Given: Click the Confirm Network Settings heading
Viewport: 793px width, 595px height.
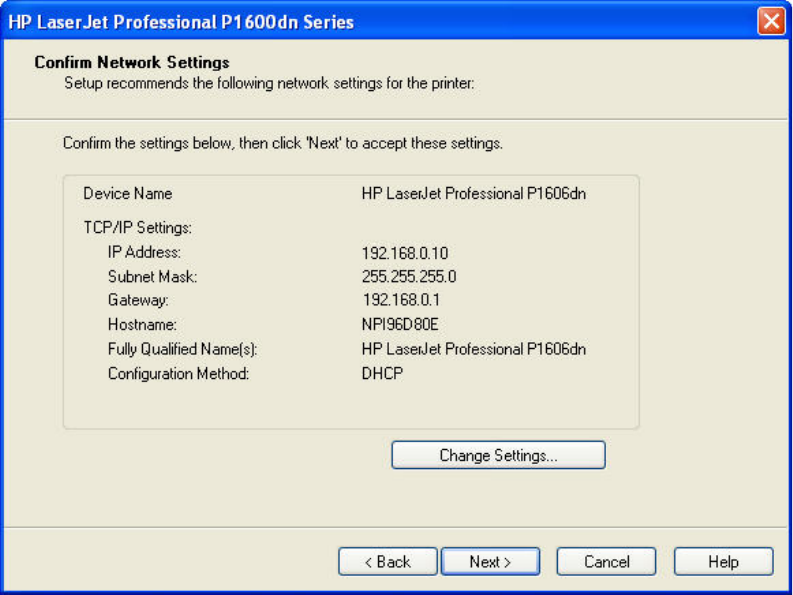Looking at the screenshot, I should click(132, 63).
